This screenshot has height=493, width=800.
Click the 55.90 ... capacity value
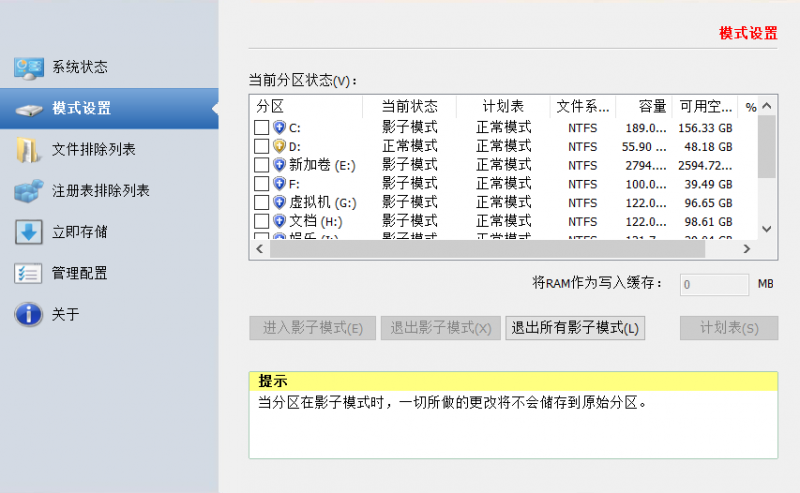point(644,146)
